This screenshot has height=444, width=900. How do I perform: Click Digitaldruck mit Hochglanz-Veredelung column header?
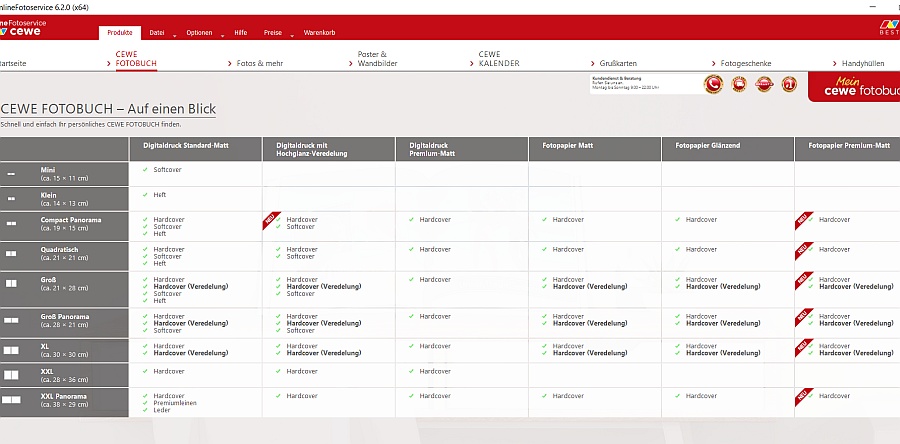[329, 149]
